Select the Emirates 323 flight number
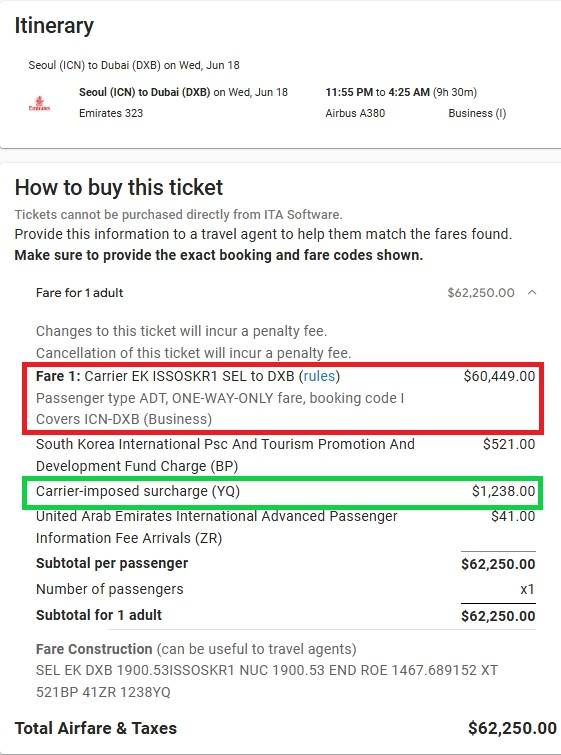The height and width of the screenshot is (755, 561). (111, 113)
